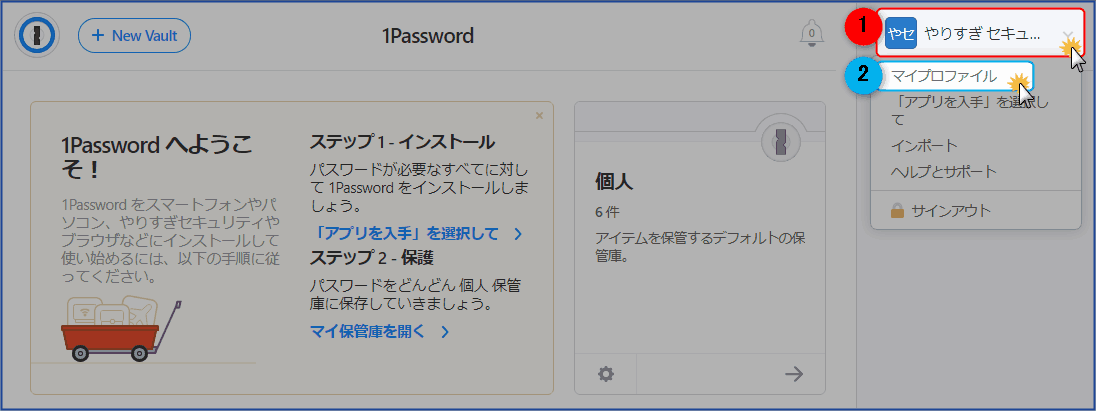Click the vault keyhole icon on 個人 card
This screenshot has width=1096, height=411.
tap(781, 141)
